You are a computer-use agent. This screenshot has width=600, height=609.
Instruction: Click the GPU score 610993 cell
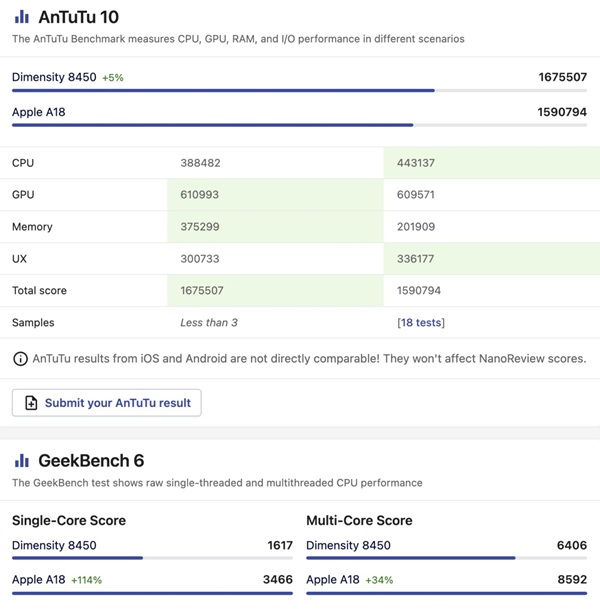(x=200, y=195)
